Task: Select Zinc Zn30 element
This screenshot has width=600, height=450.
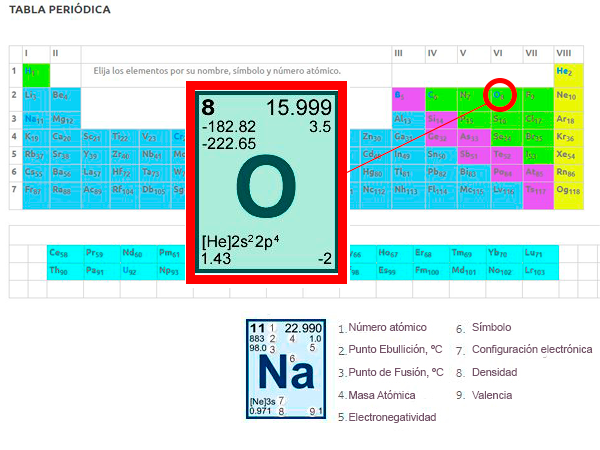Action: (x=376, y=138)
